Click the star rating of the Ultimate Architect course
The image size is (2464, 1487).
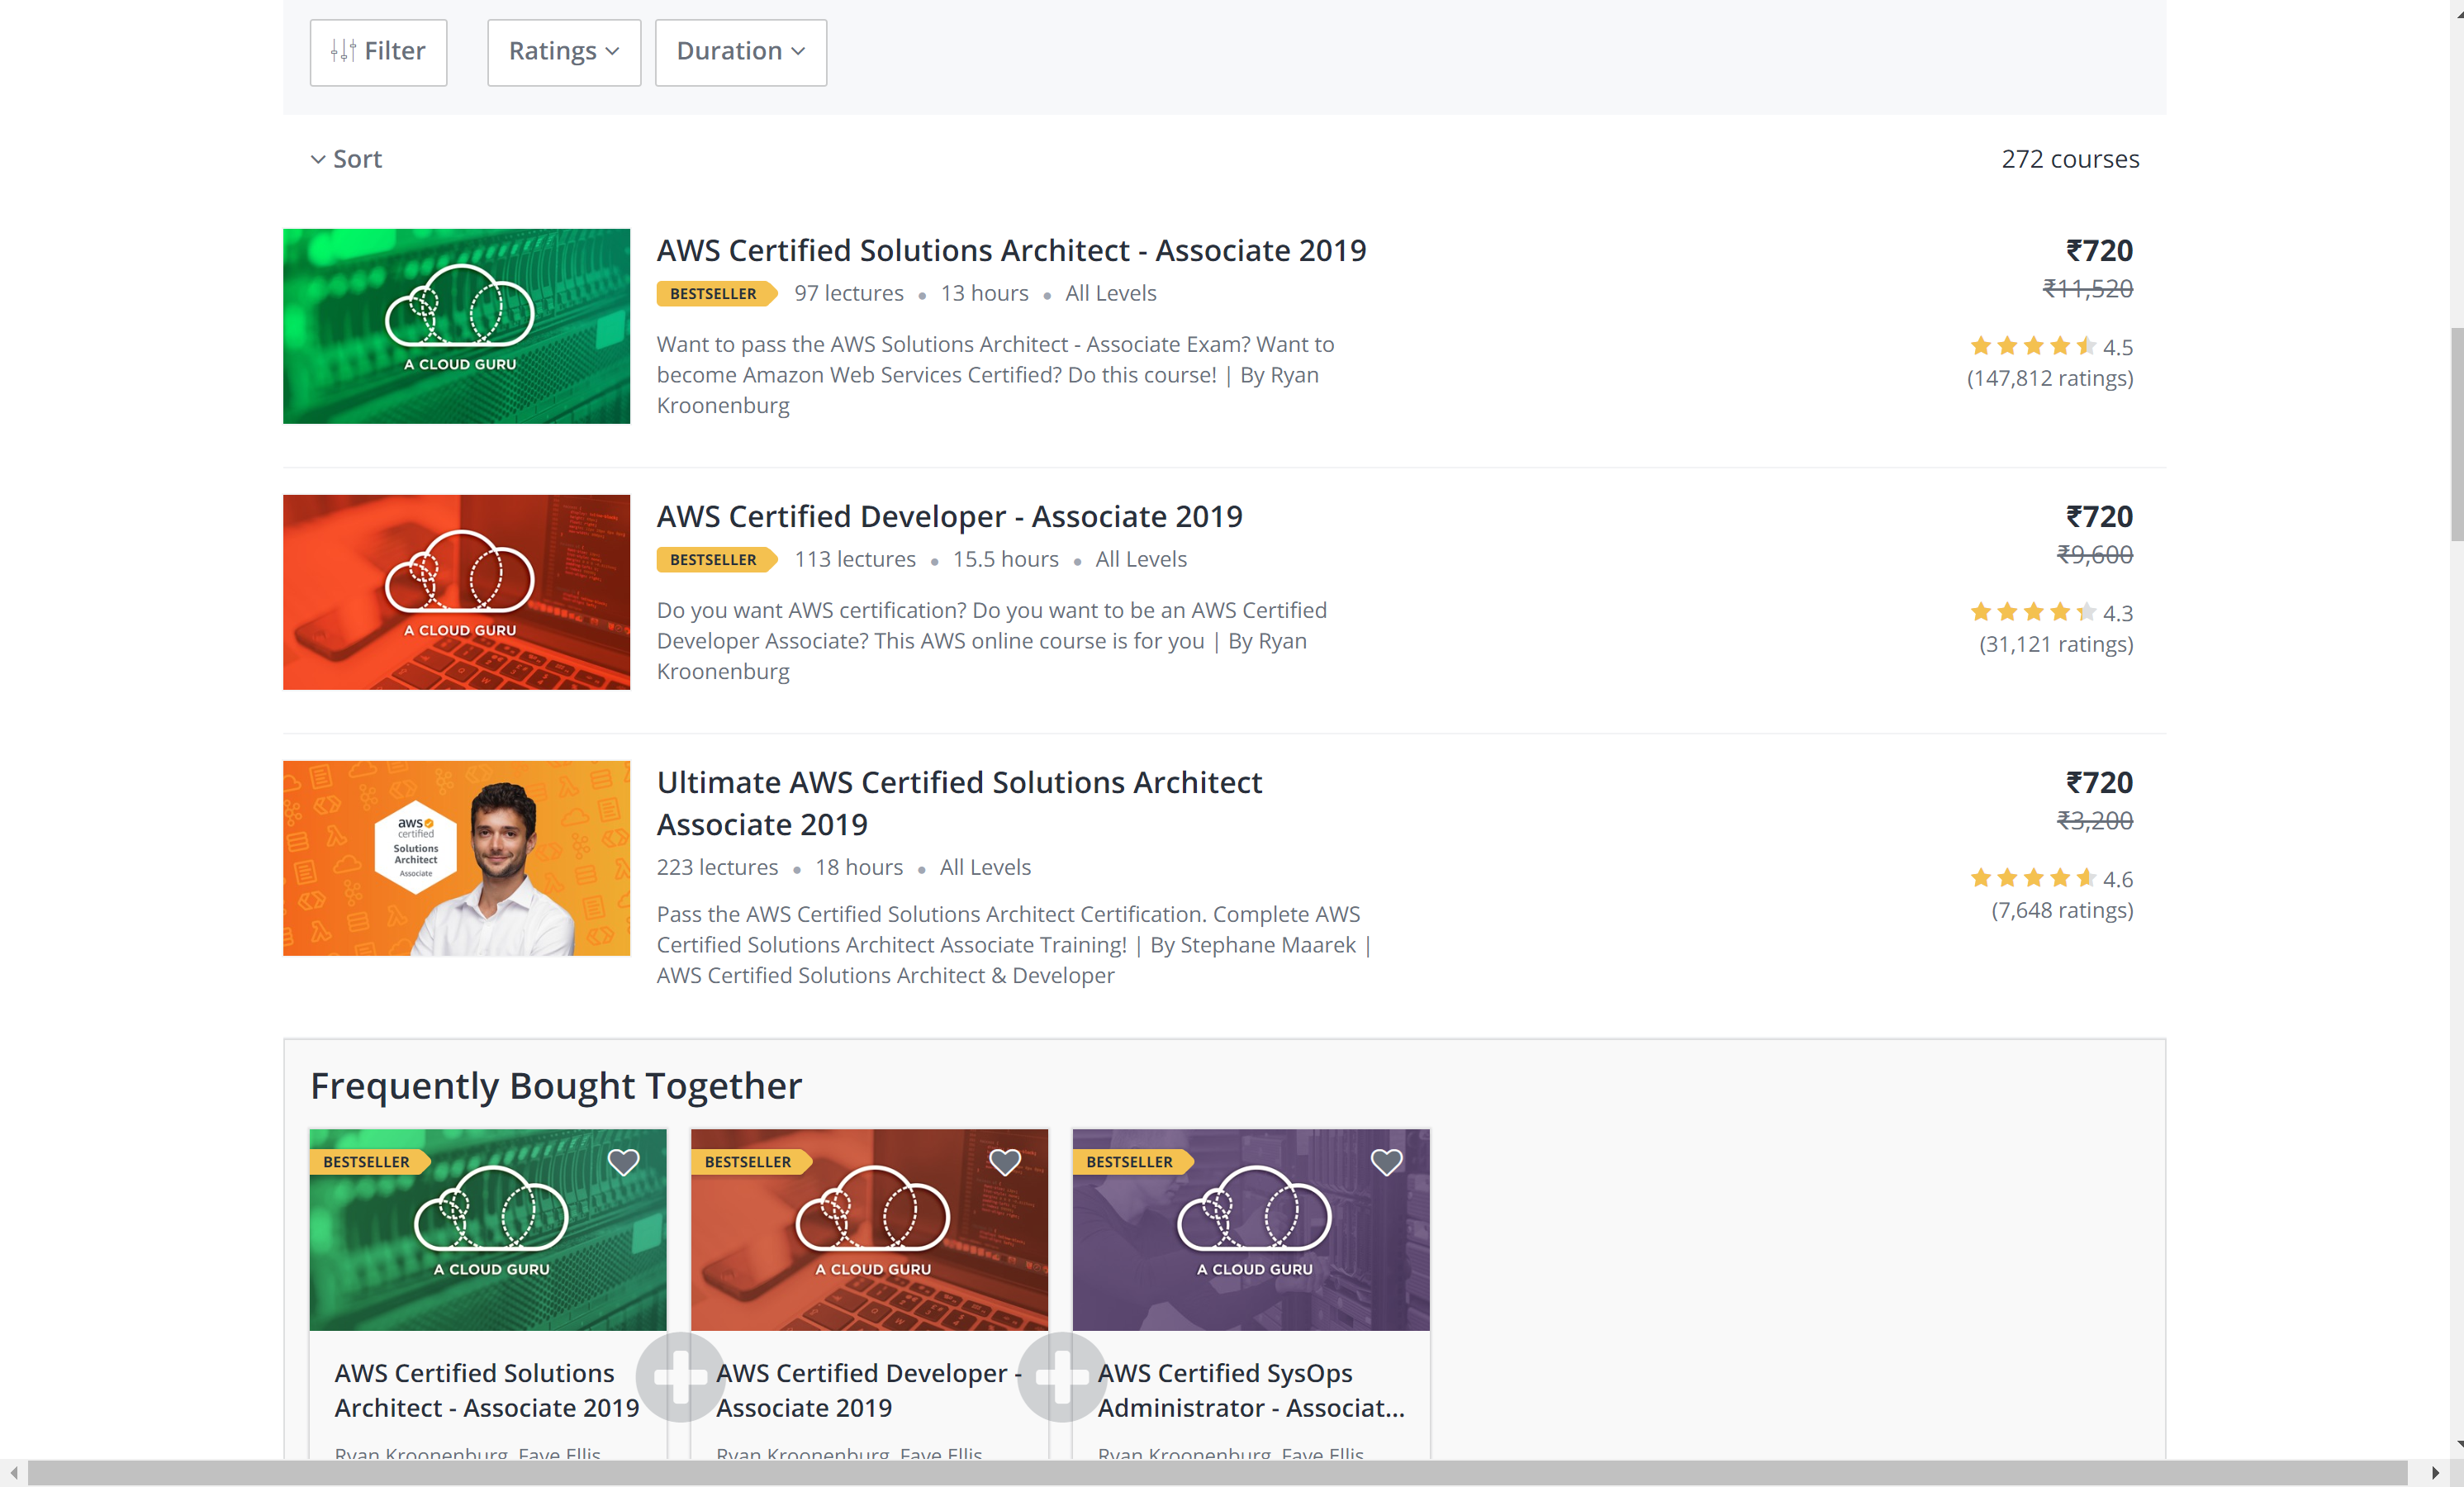click(2033, 878)
